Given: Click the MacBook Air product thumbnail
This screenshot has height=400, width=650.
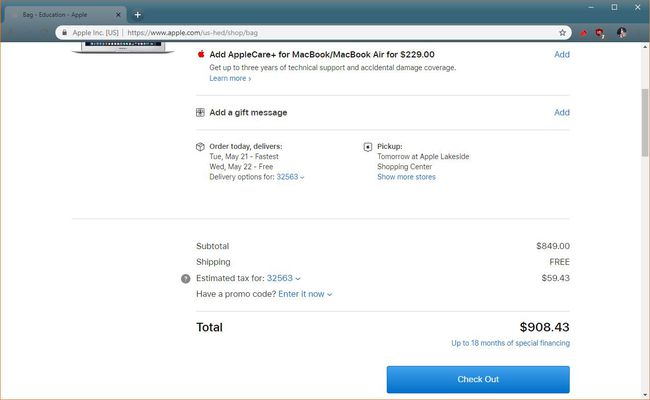Looking at the screenshot, I should click(123, 47).
